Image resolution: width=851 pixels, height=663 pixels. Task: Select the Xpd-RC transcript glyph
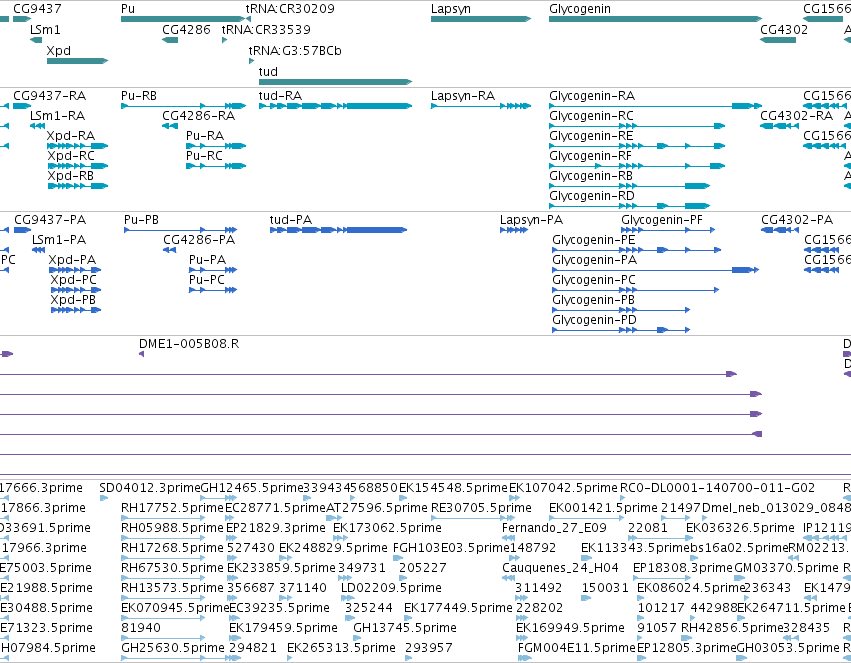[78, 166]
